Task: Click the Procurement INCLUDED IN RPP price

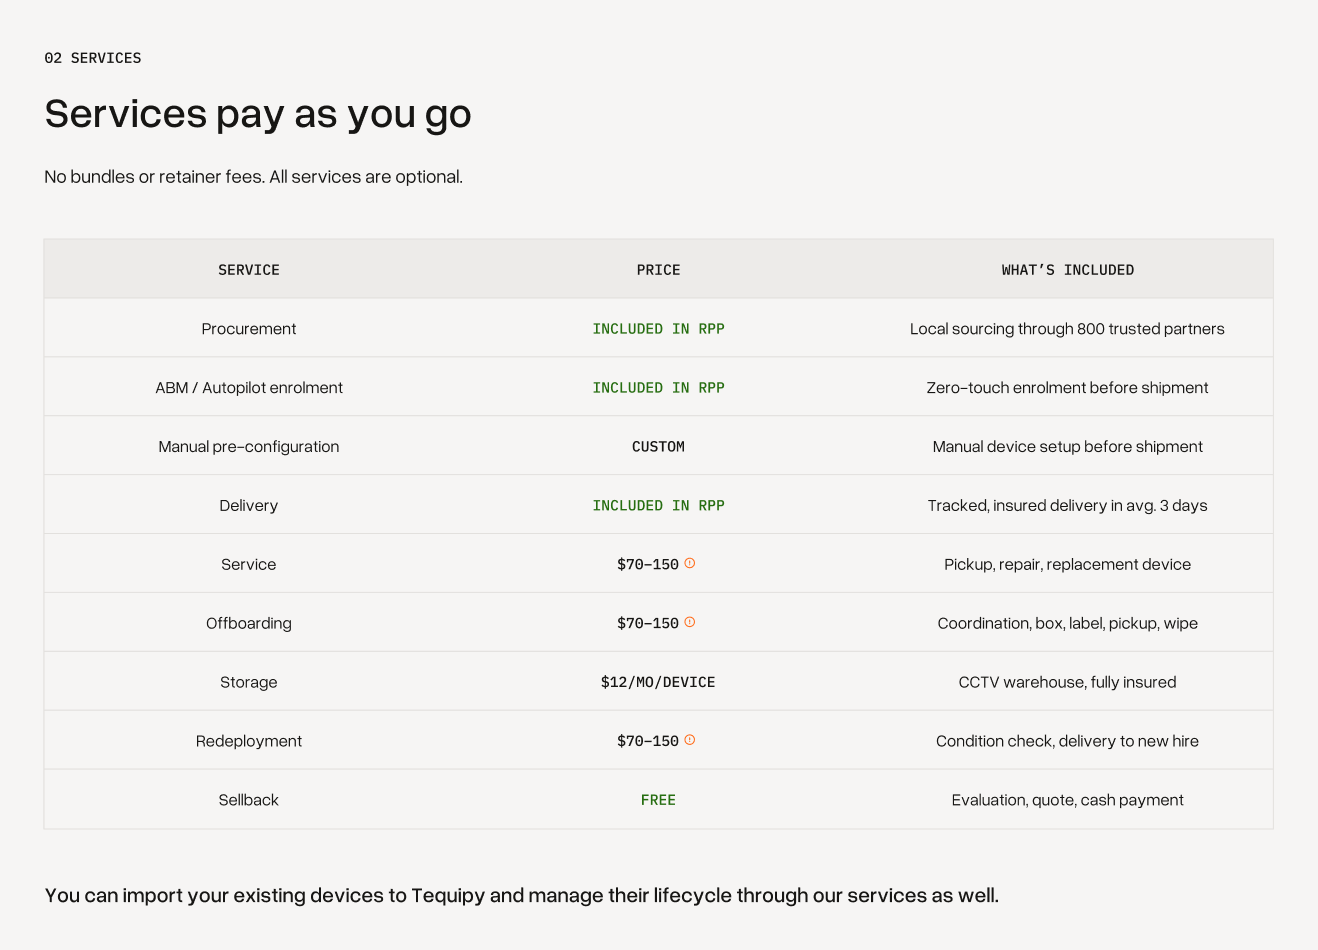Action: tap(658, 329)
